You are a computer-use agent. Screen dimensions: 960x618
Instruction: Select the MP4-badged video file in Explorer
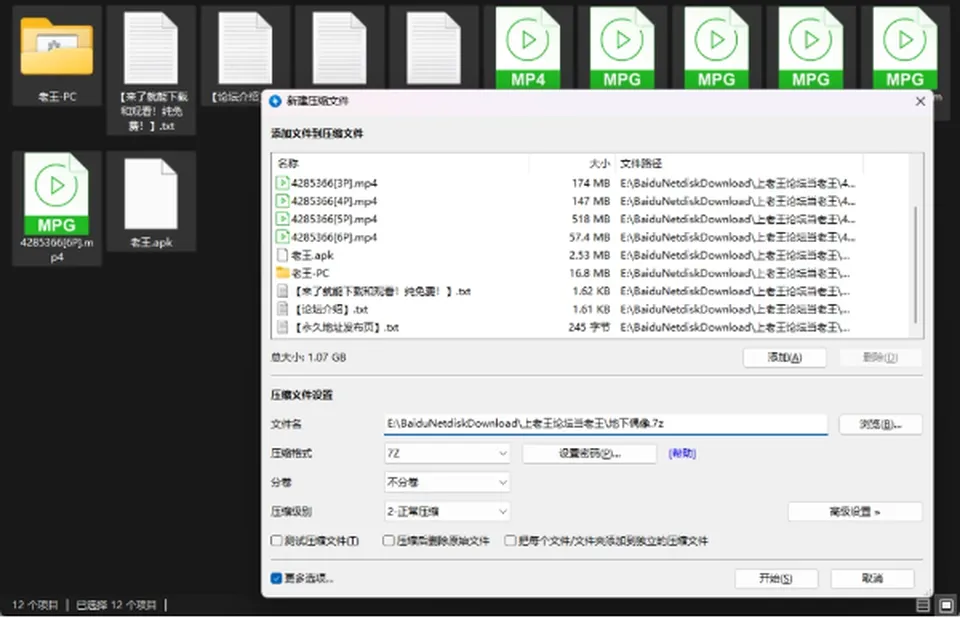point(528,48)
